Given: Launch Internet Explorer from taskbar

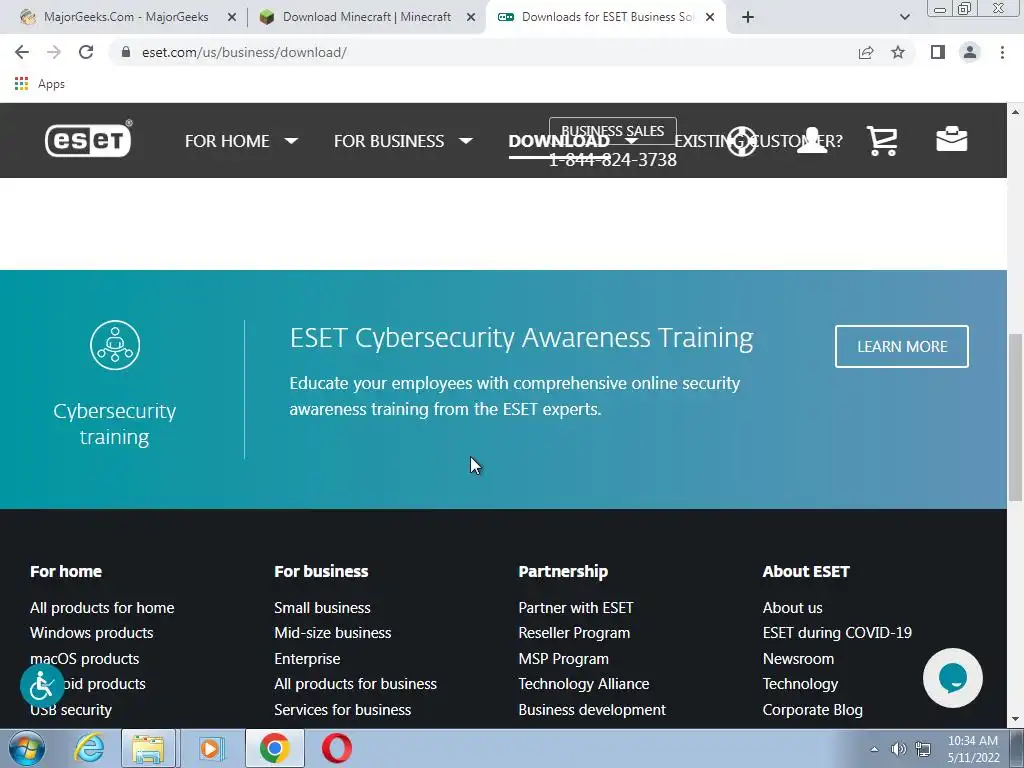Looking at the screenshot, I should tap(89, 748).
